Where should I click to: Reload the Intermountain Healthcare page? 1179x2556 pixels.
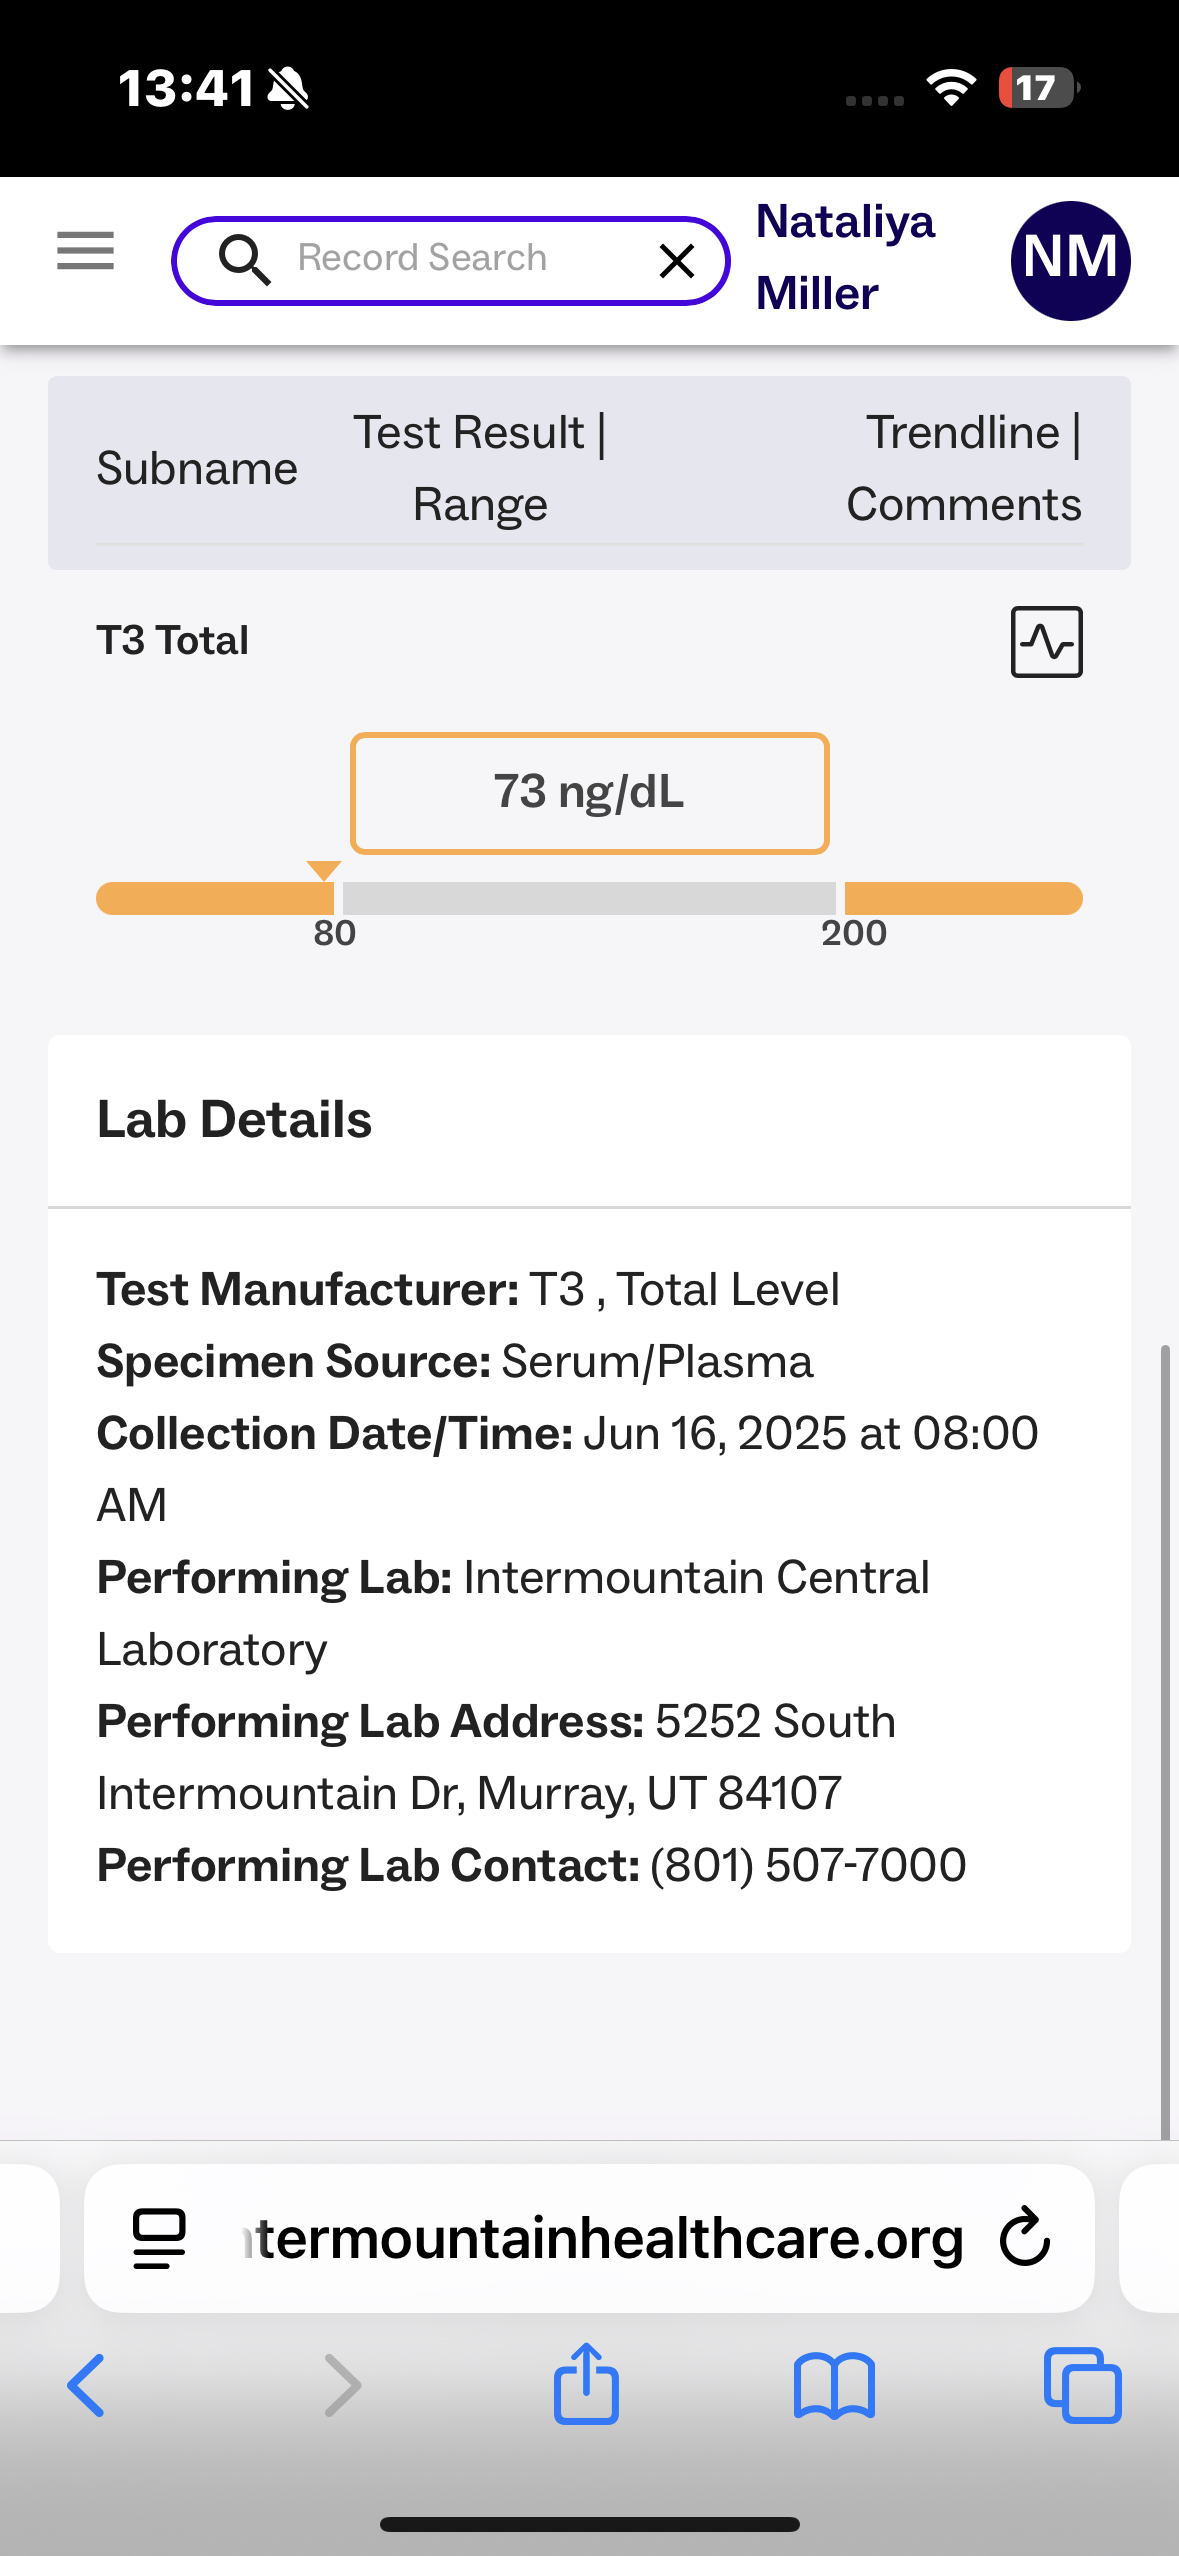[x=1025, y=2237]
